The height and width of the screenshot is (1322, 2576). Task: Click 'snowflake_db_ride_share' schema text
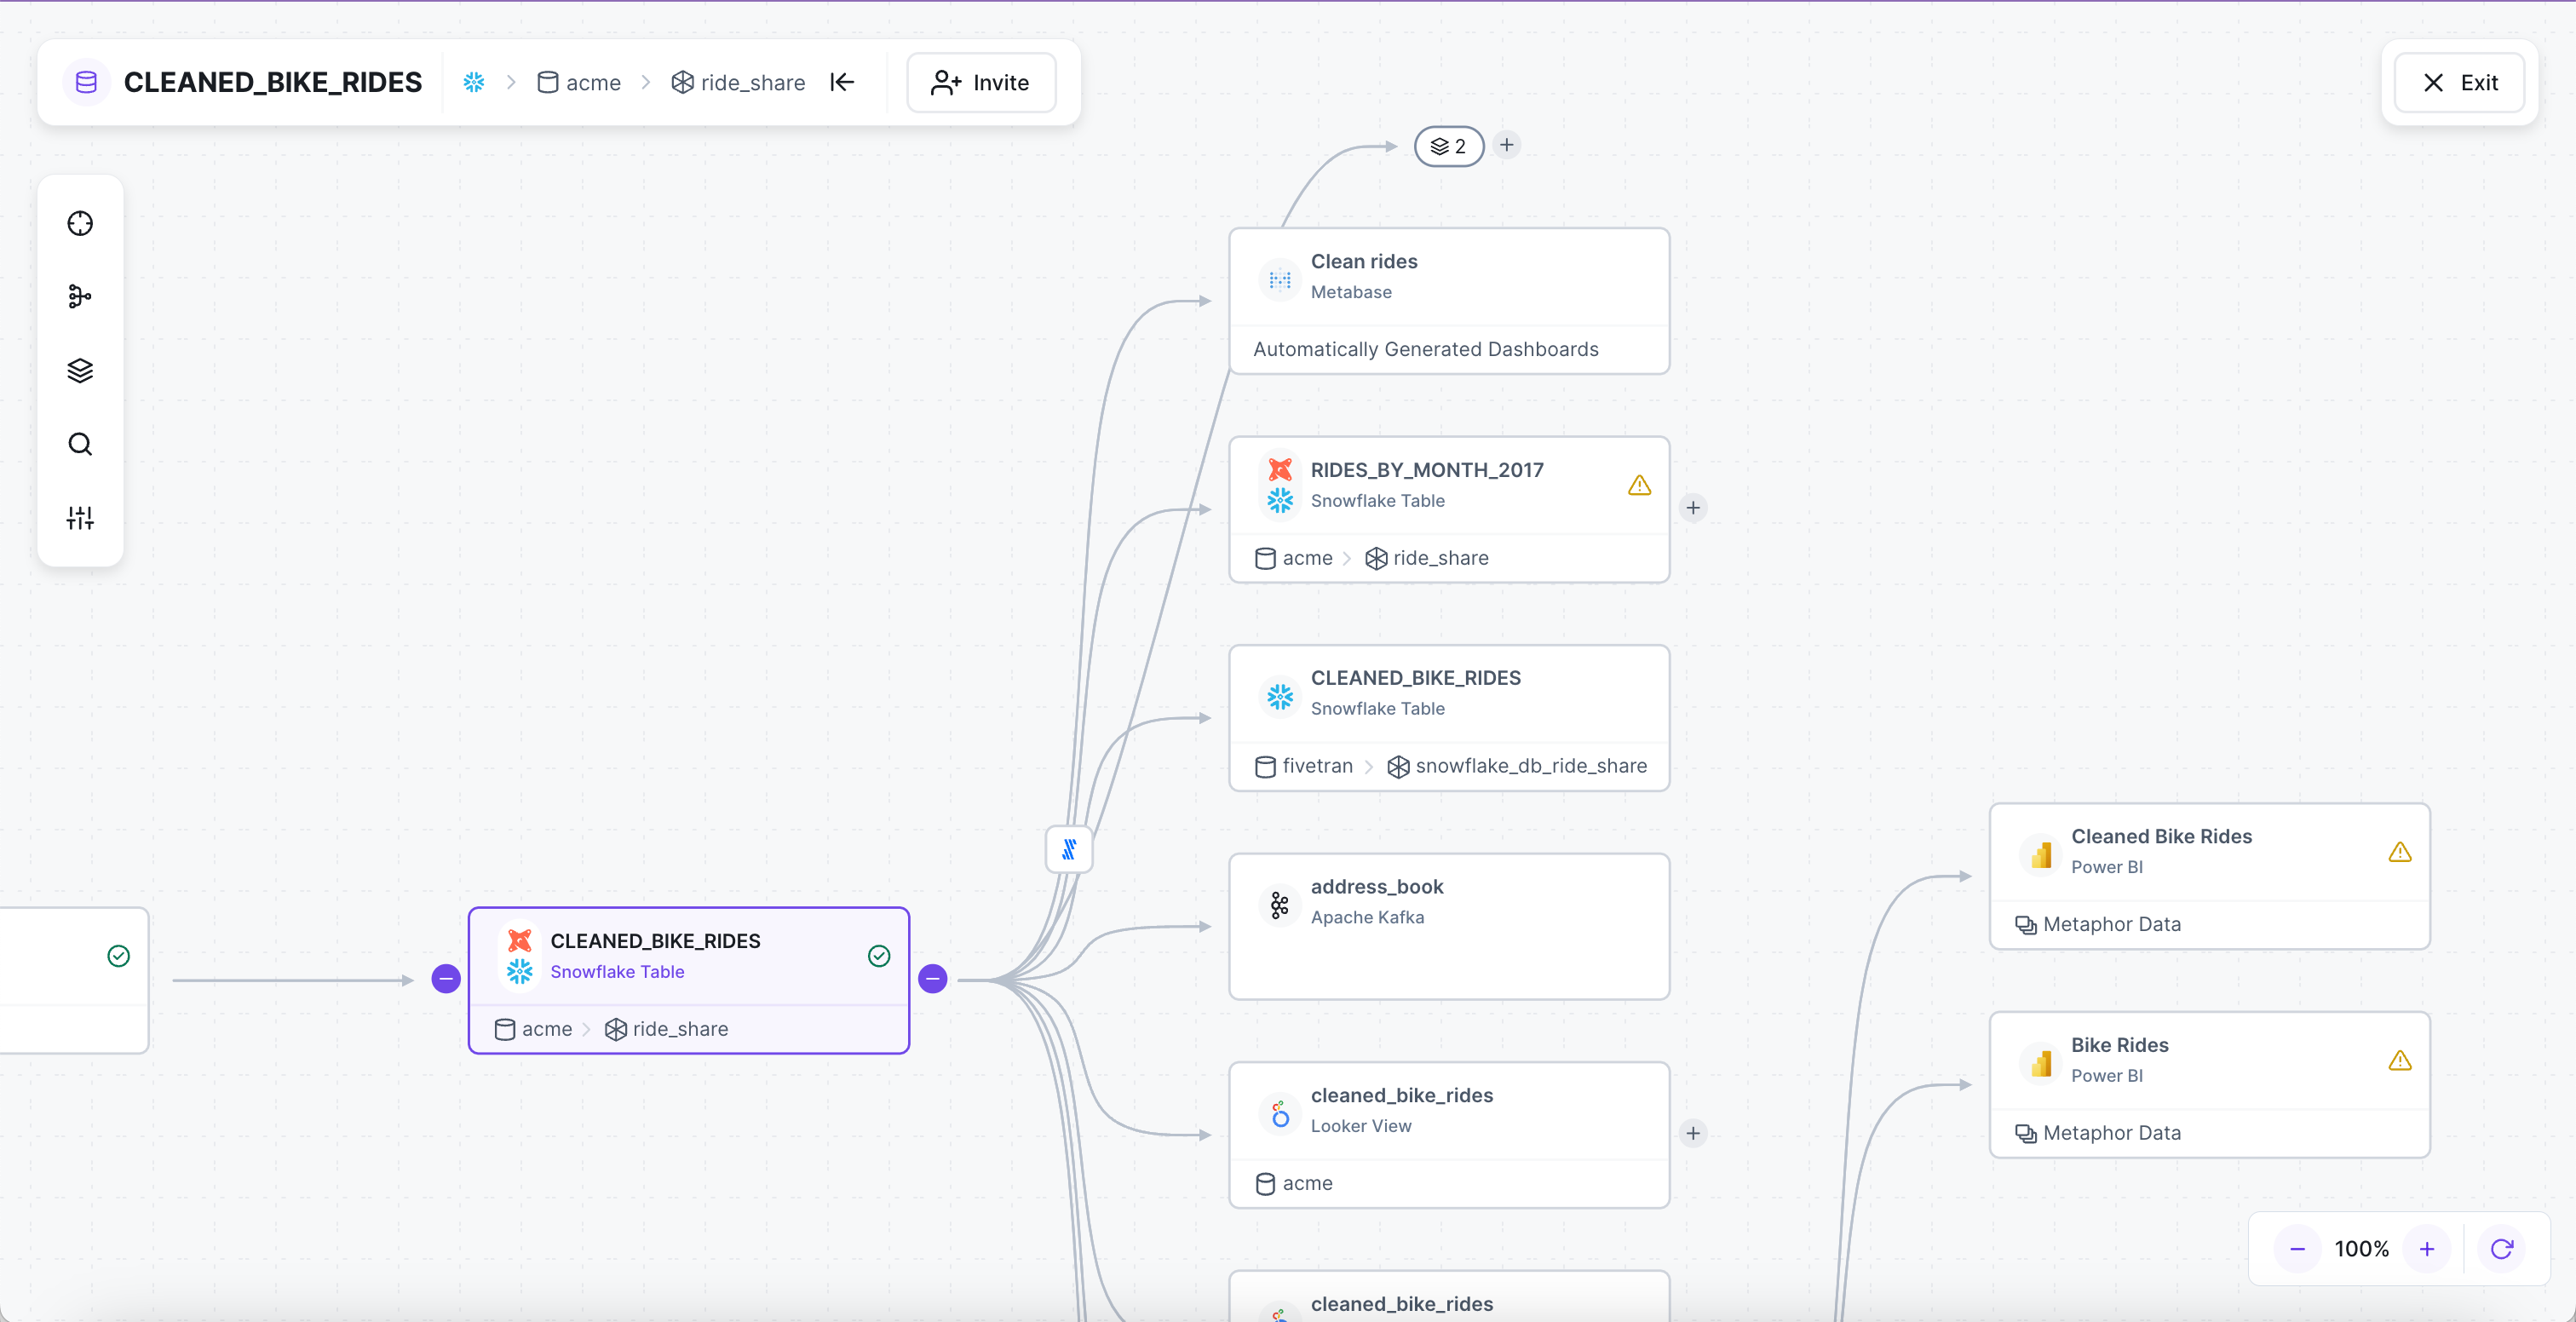(x=1531, y=766)
